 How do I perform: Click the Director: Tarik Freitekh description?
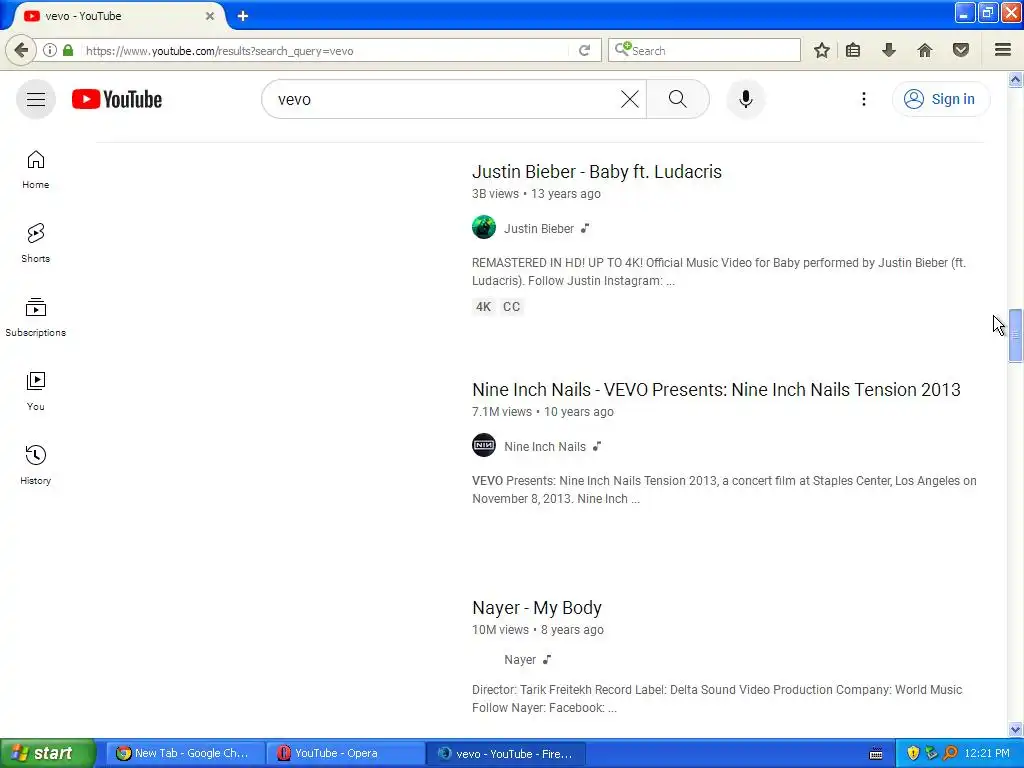point(717,699)
